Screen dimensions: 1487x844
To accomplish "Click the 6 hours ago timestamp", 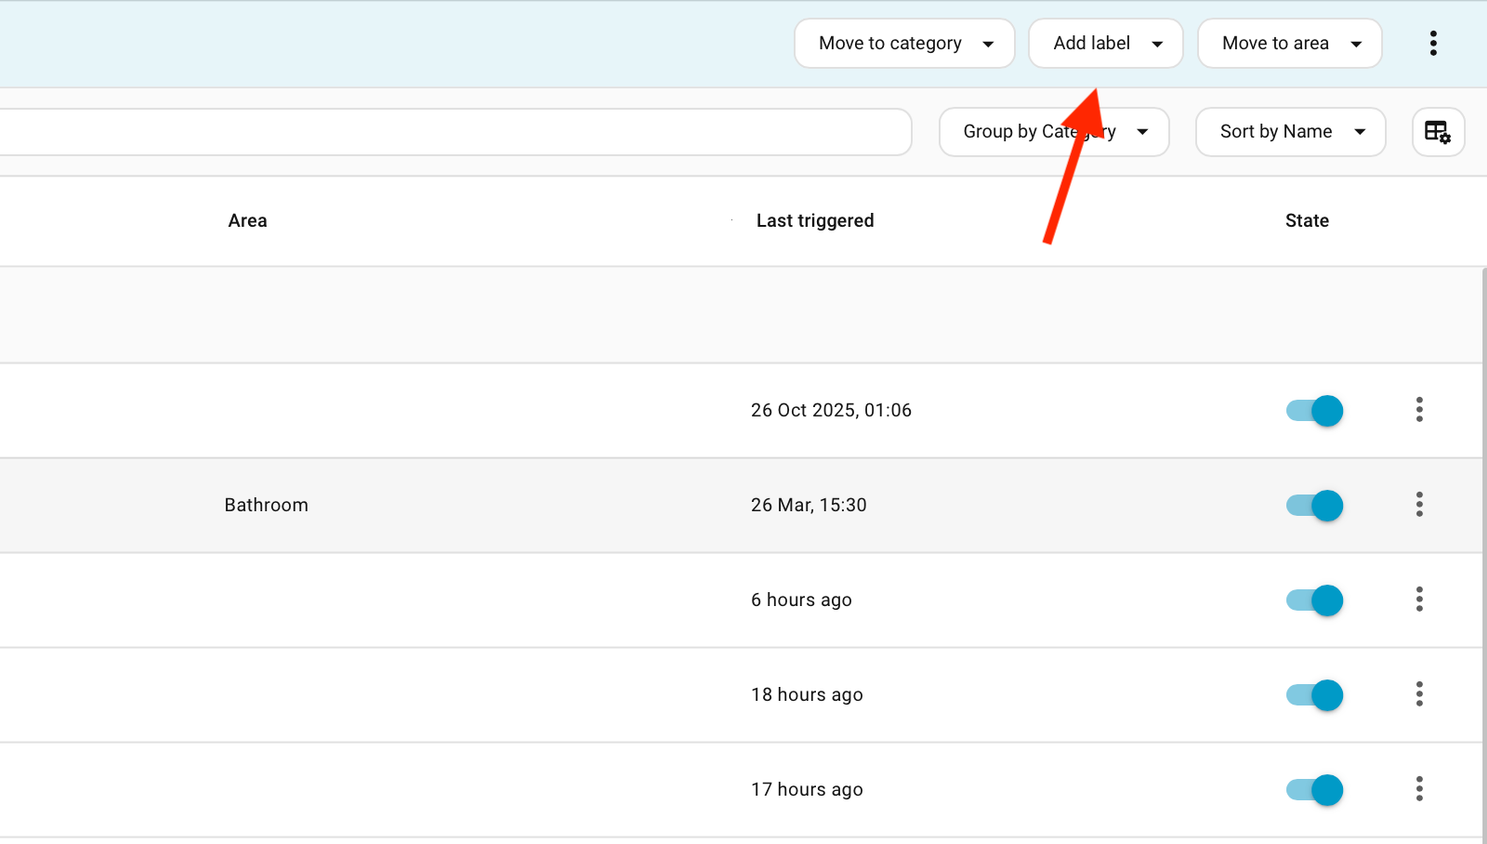I will pyautogui.click(x=801, y=600).
